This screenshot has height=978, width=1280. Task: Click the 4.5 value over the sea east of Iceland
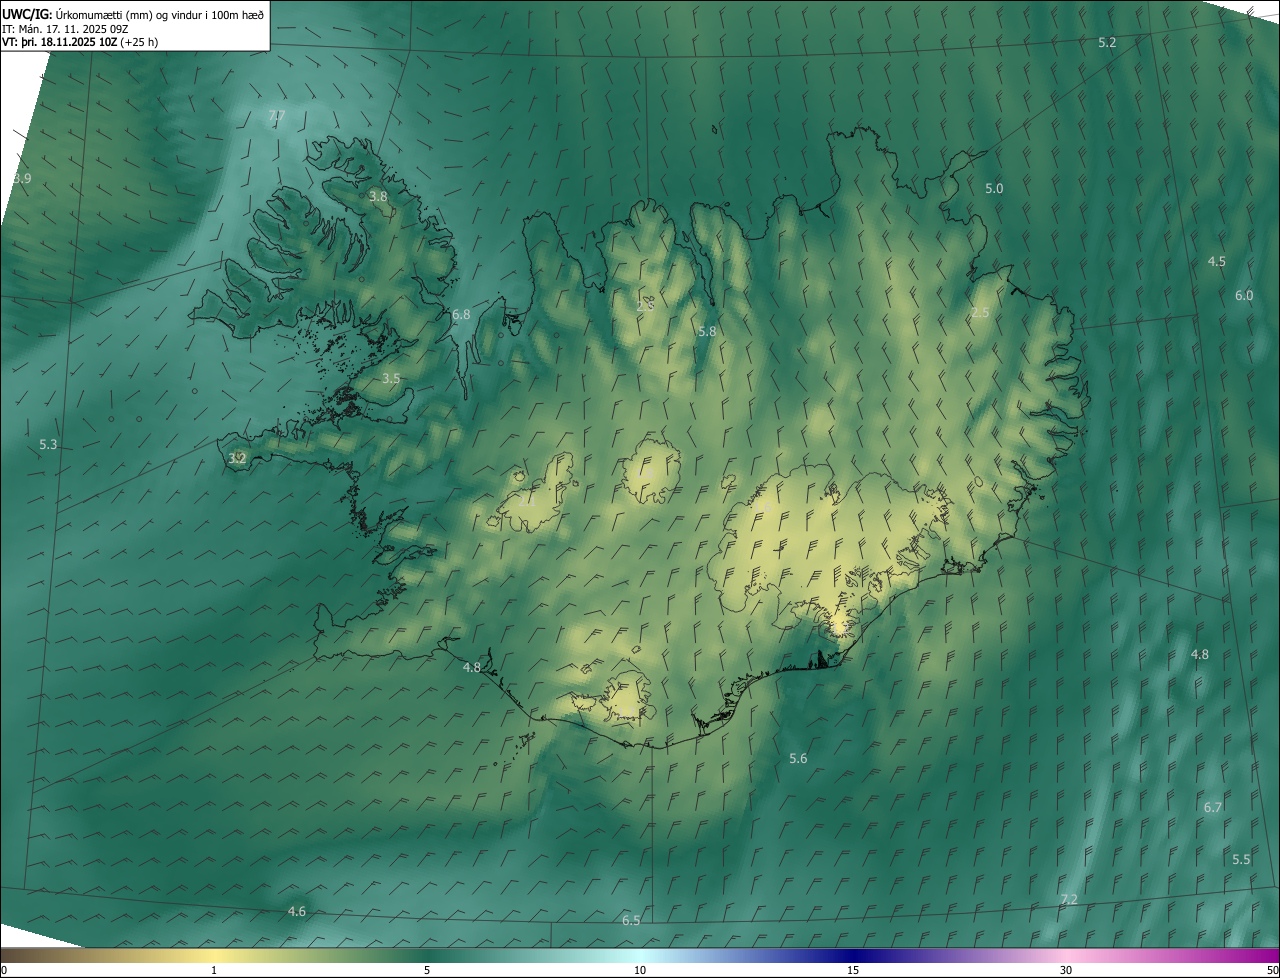pyautogui.click(x=1216, y=261)
